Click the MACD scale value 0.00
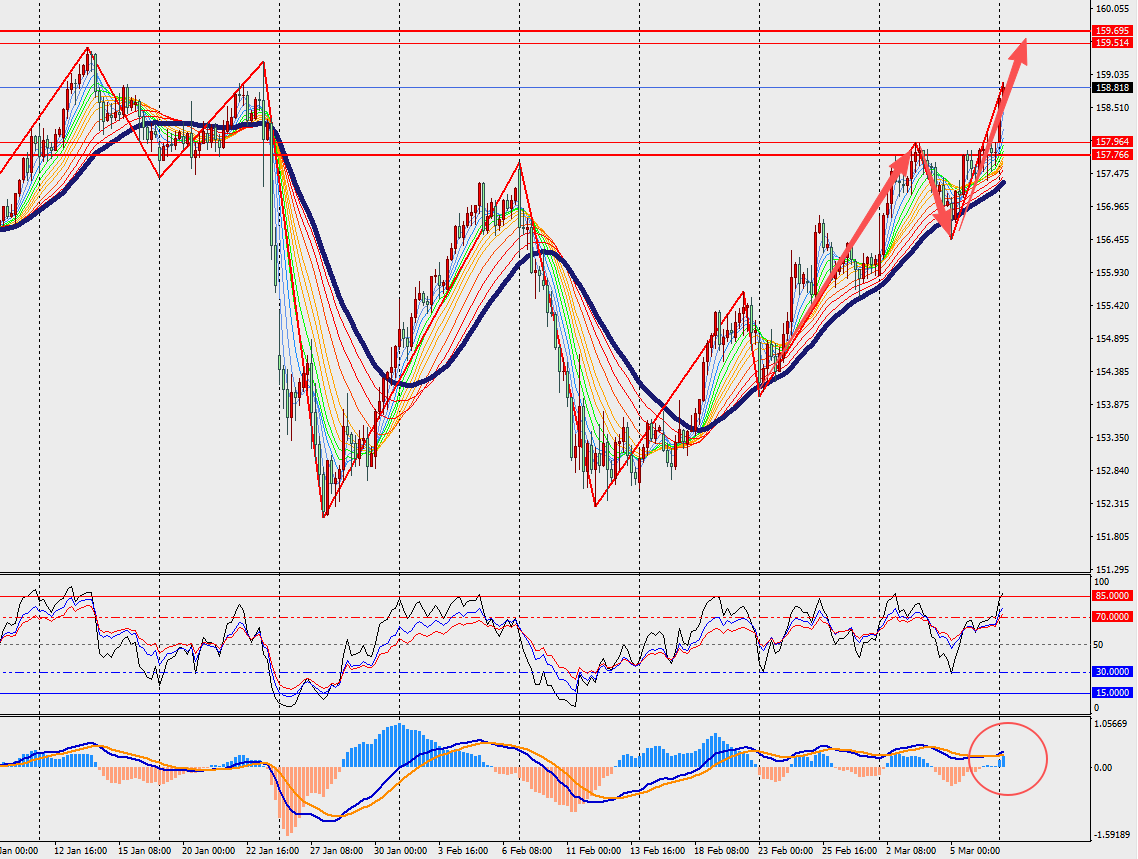This screenshot has height=859, width=1138. [1102, 768]
